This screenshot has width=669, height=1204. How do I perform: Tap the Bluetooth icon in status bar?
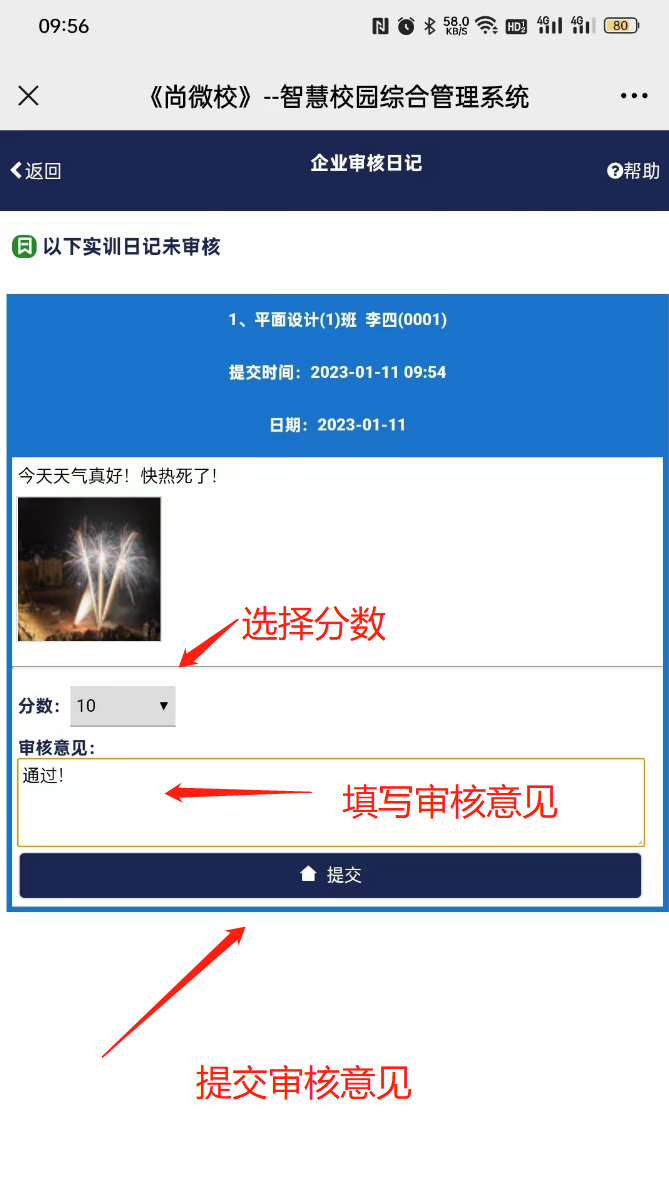point(430,26)
